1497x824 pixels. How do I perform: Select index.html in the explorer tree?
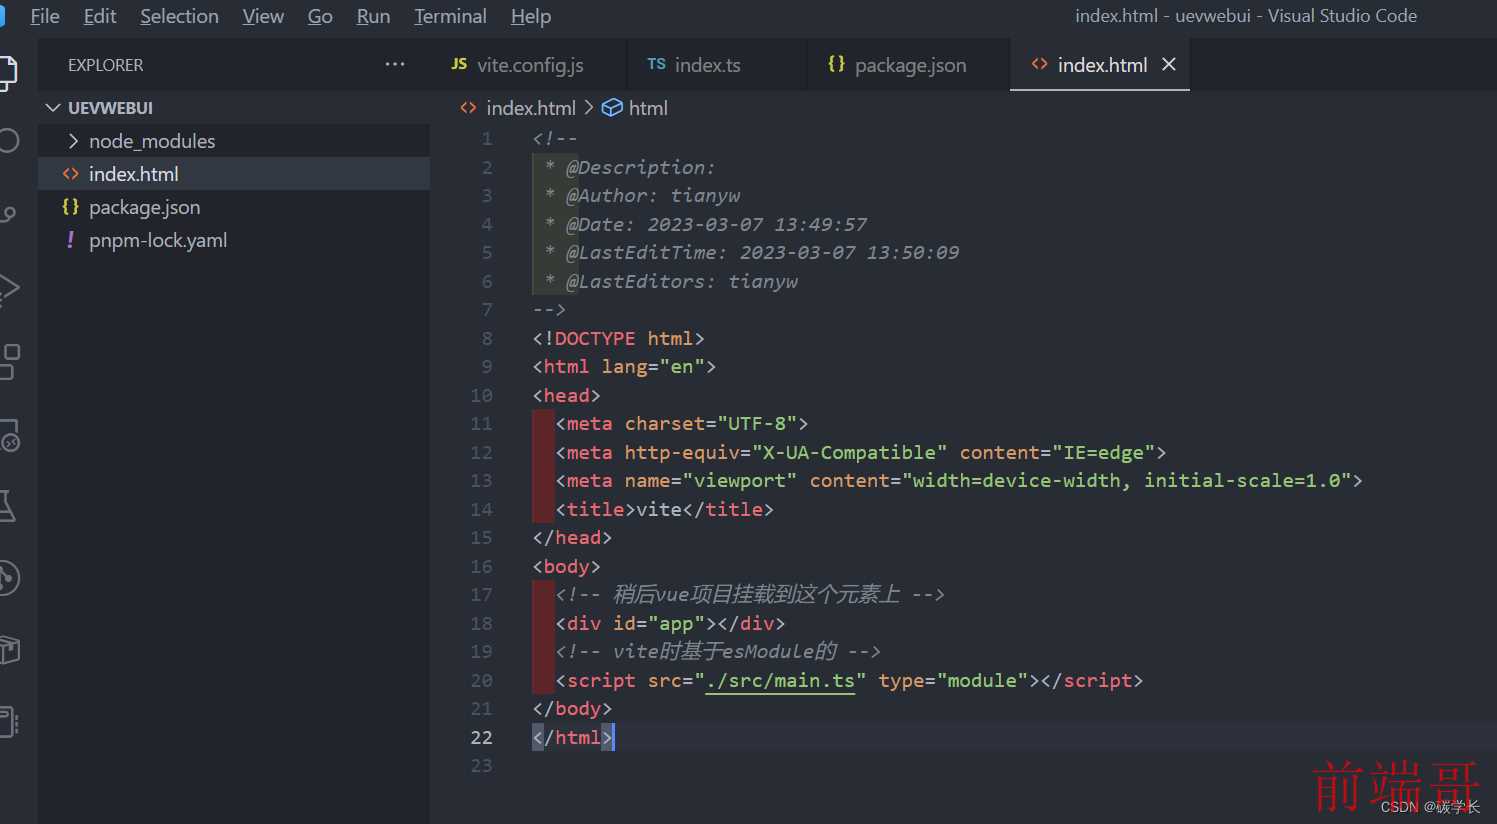click(x=234, y=174)
